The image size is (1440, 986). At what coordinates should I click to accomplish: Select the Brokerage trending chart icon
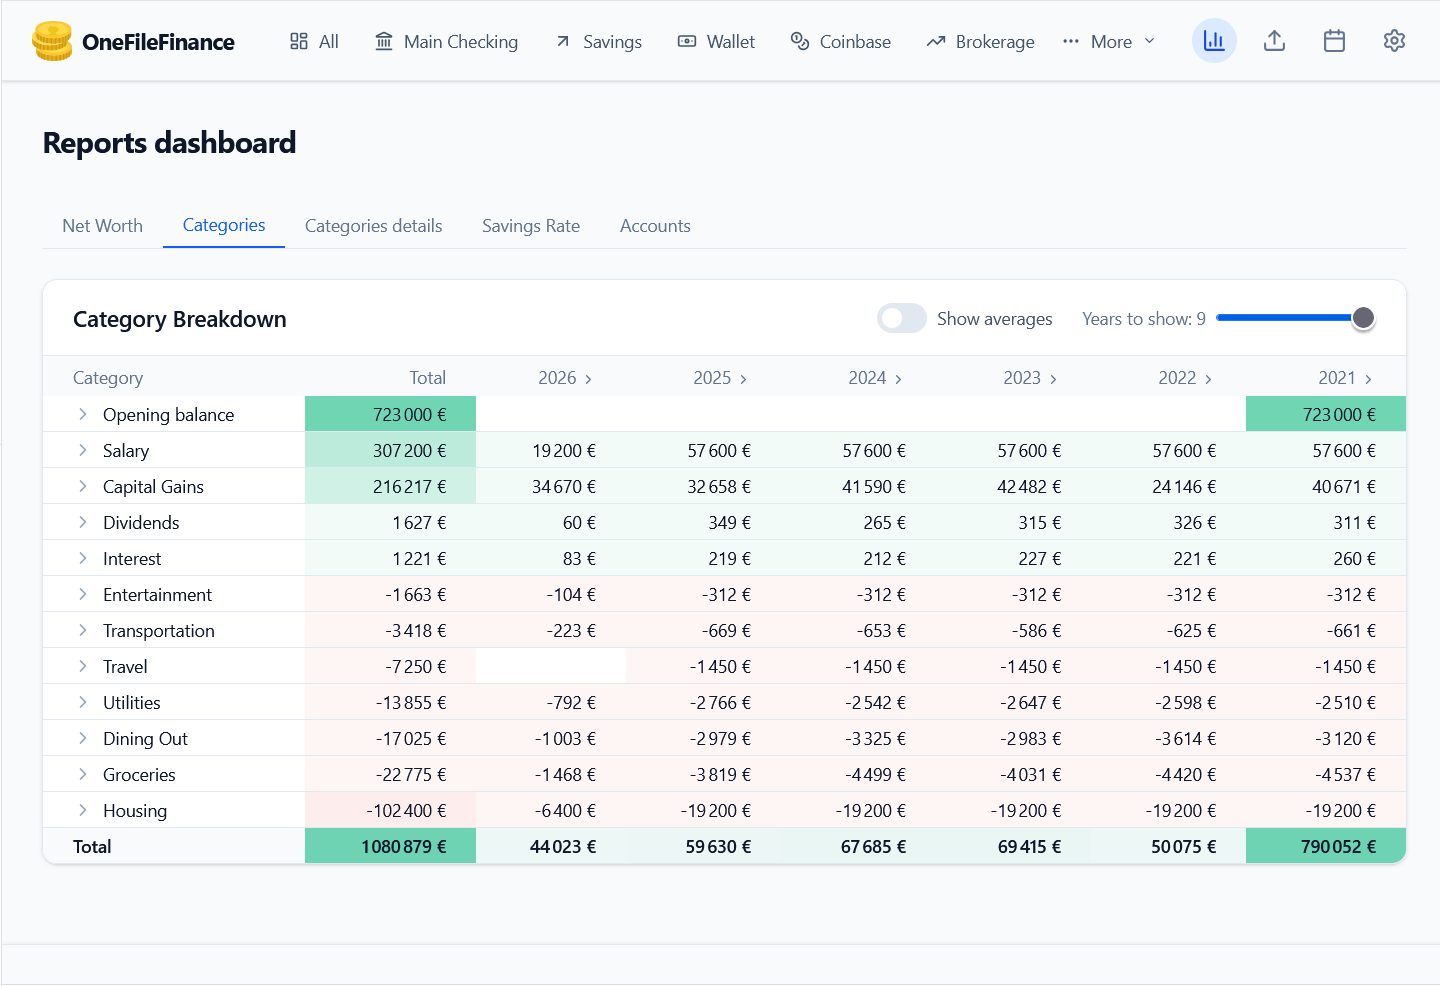(x=935, y=41)
